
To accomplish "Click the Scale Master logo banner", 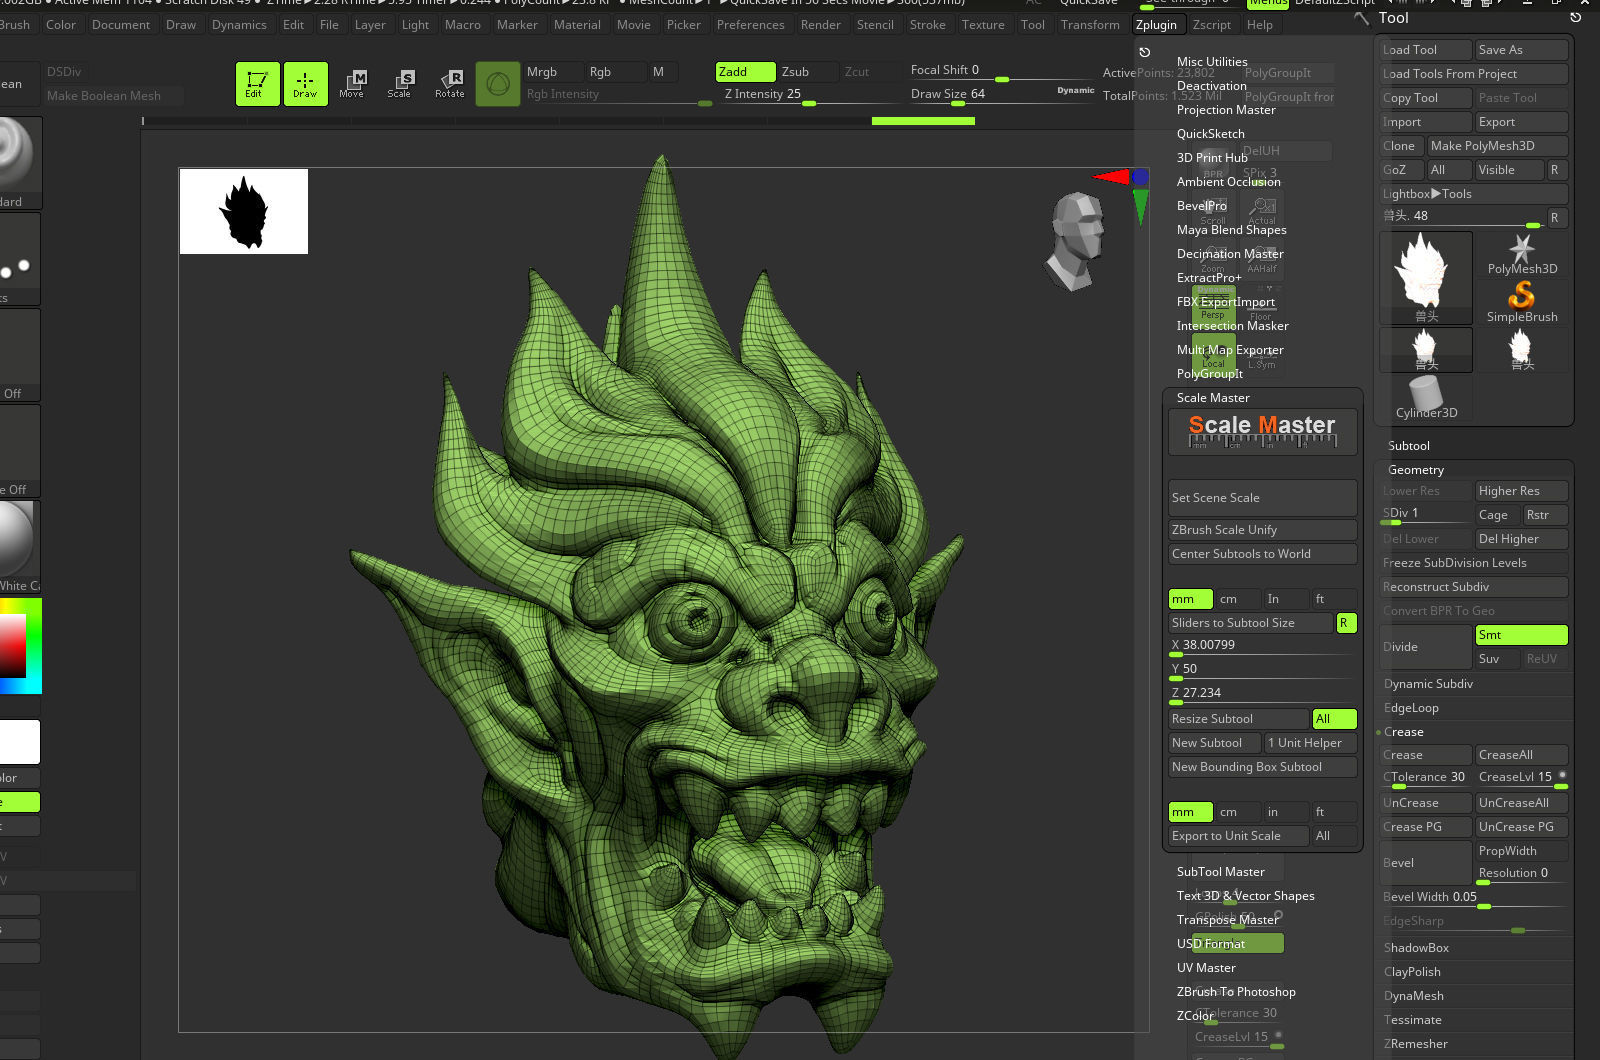I will (x=1263, y=432).
